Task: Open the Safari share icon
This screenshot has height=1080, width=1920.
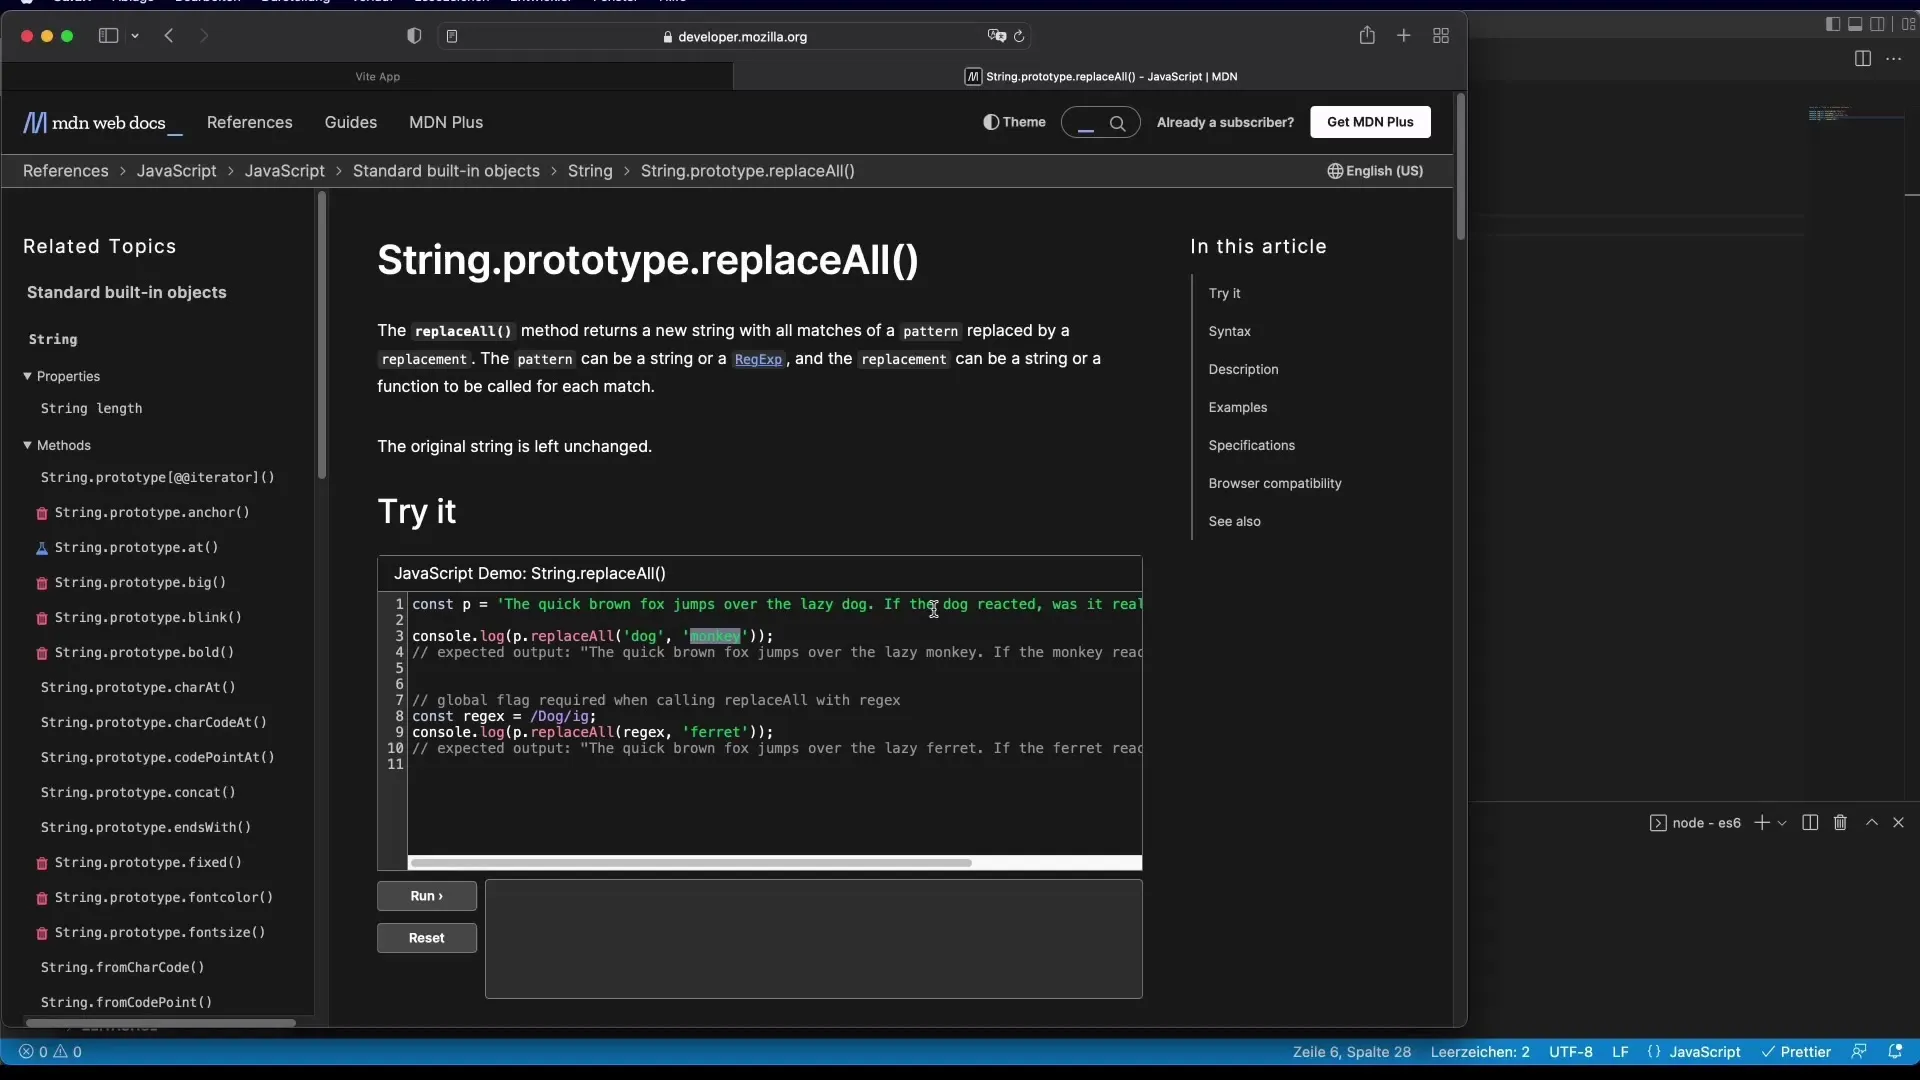Action: point(1367,35)
